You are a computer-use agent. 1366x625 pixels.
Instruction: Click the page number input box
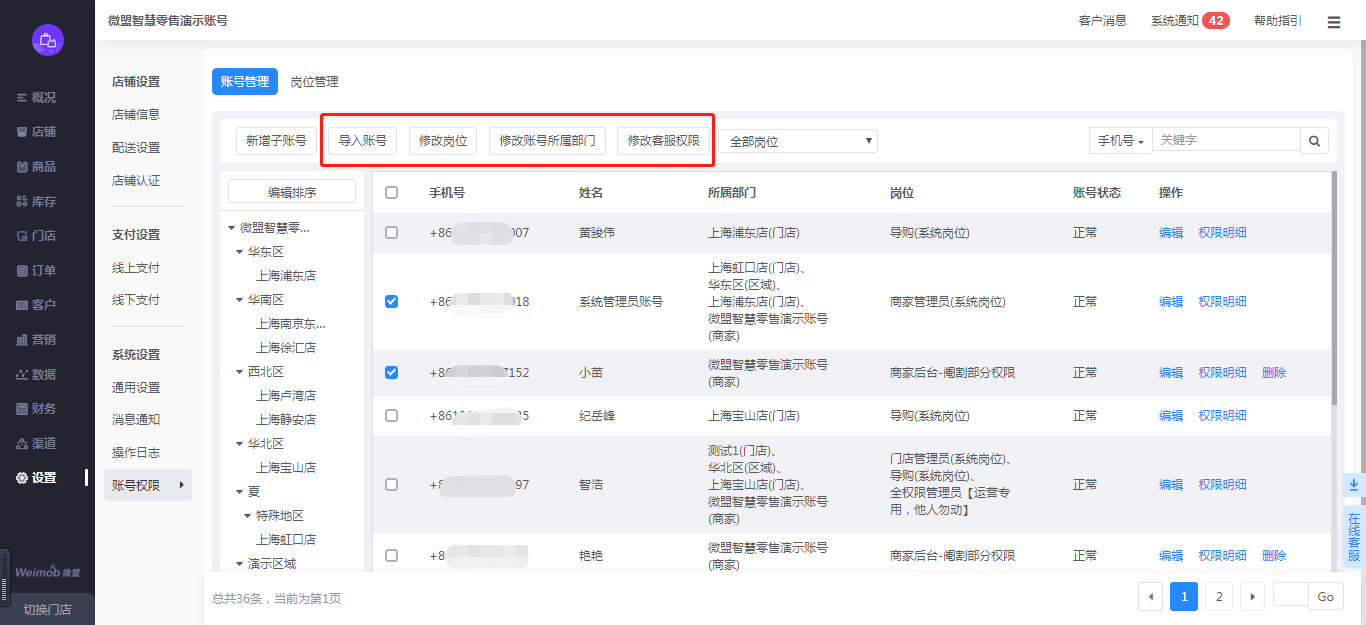[1291, 595]
